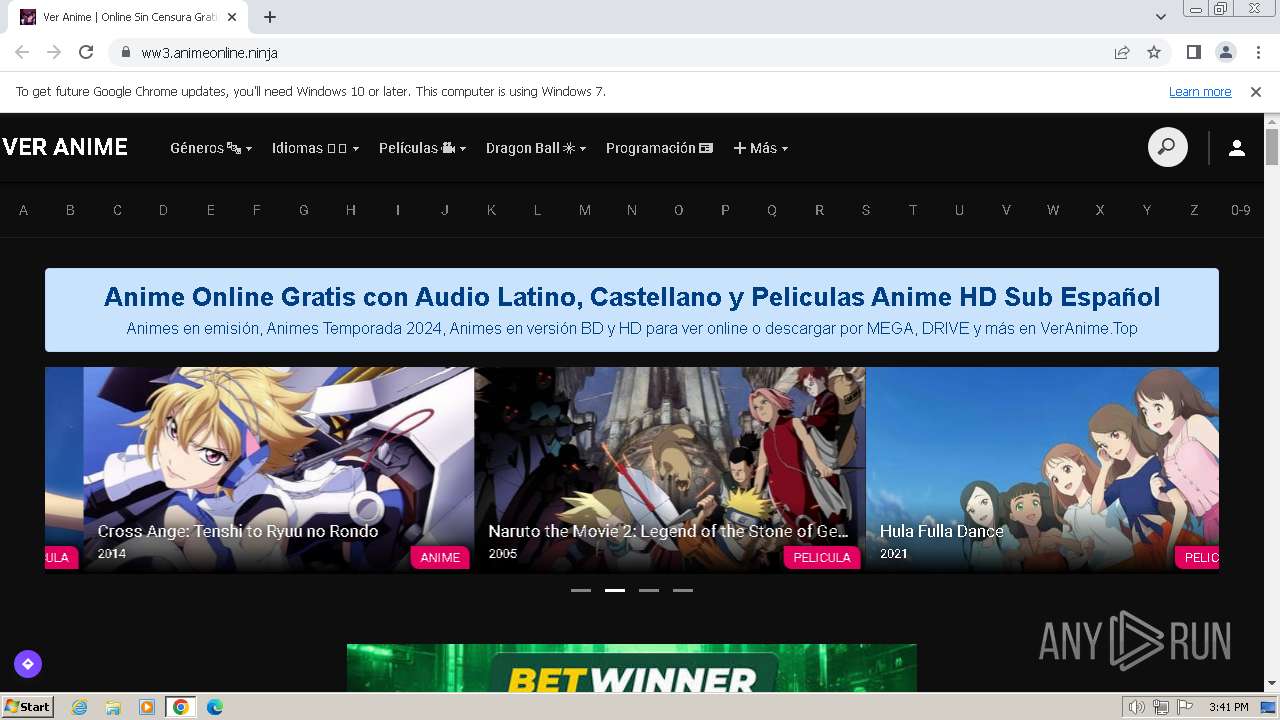1280x720 pixels.
Task: Open tab search chevron
Action: coord(1160,17)
